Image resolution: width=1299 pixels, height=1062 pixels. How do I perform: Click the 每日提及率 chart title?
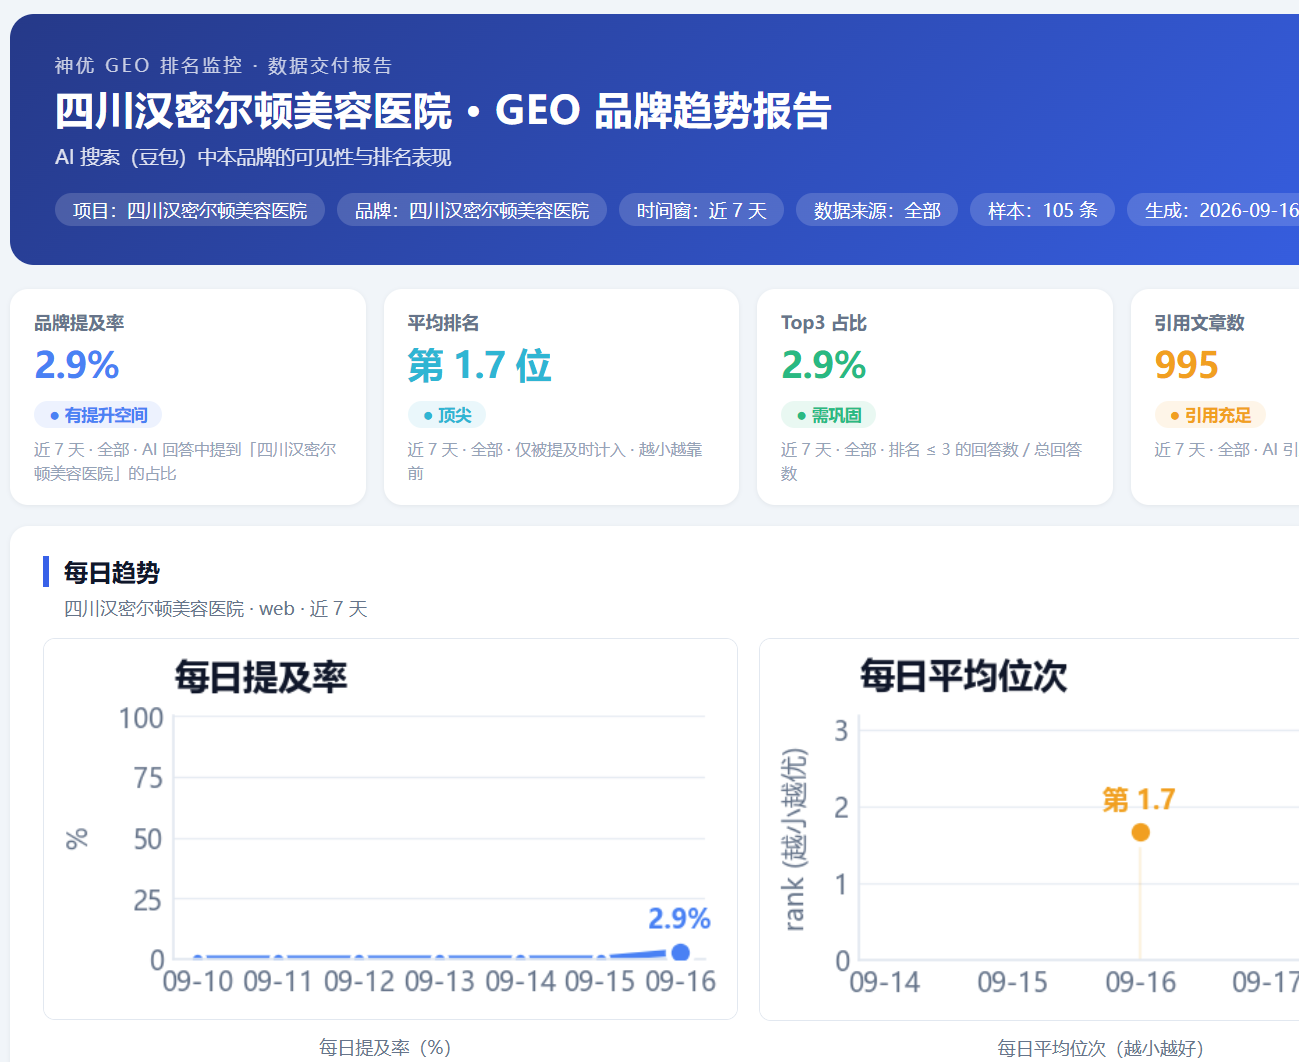[261, 677]
